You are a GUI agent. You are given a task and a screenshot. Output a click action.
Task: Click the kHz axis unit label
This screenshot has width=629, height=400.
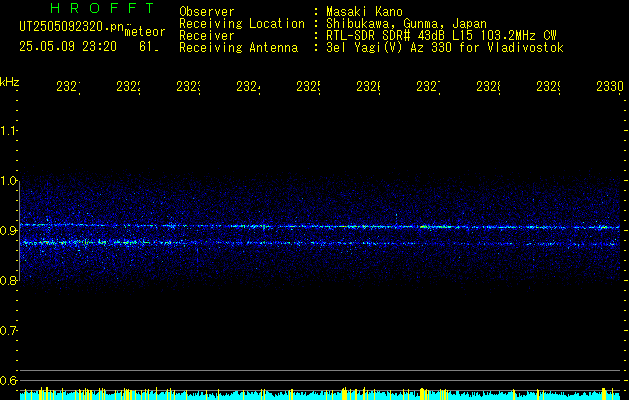coord(9,82)
